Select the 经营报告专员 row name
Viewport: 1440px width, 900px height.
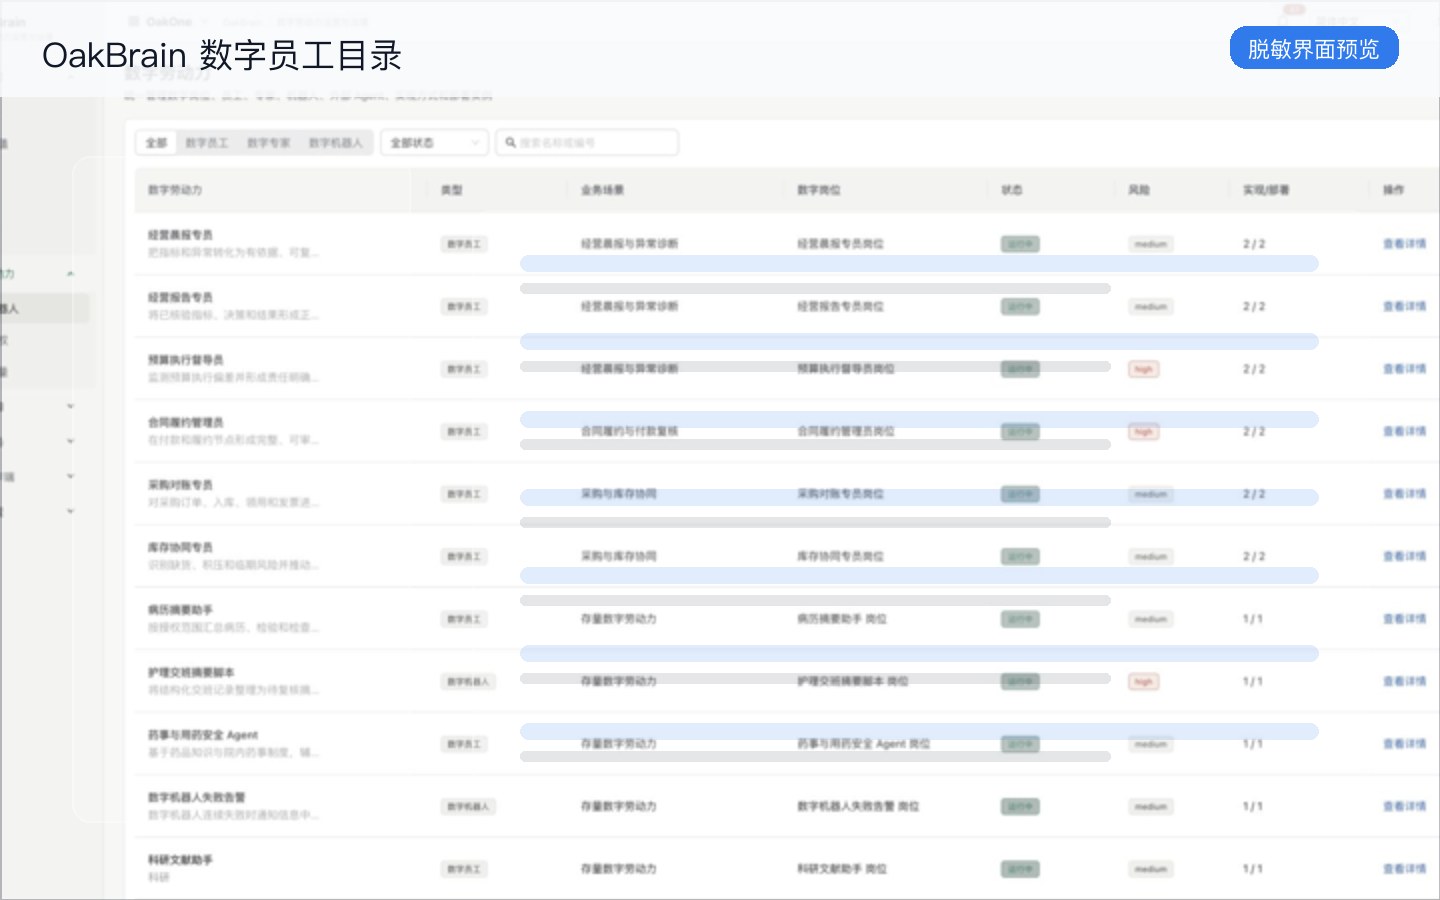coord(180,298)
